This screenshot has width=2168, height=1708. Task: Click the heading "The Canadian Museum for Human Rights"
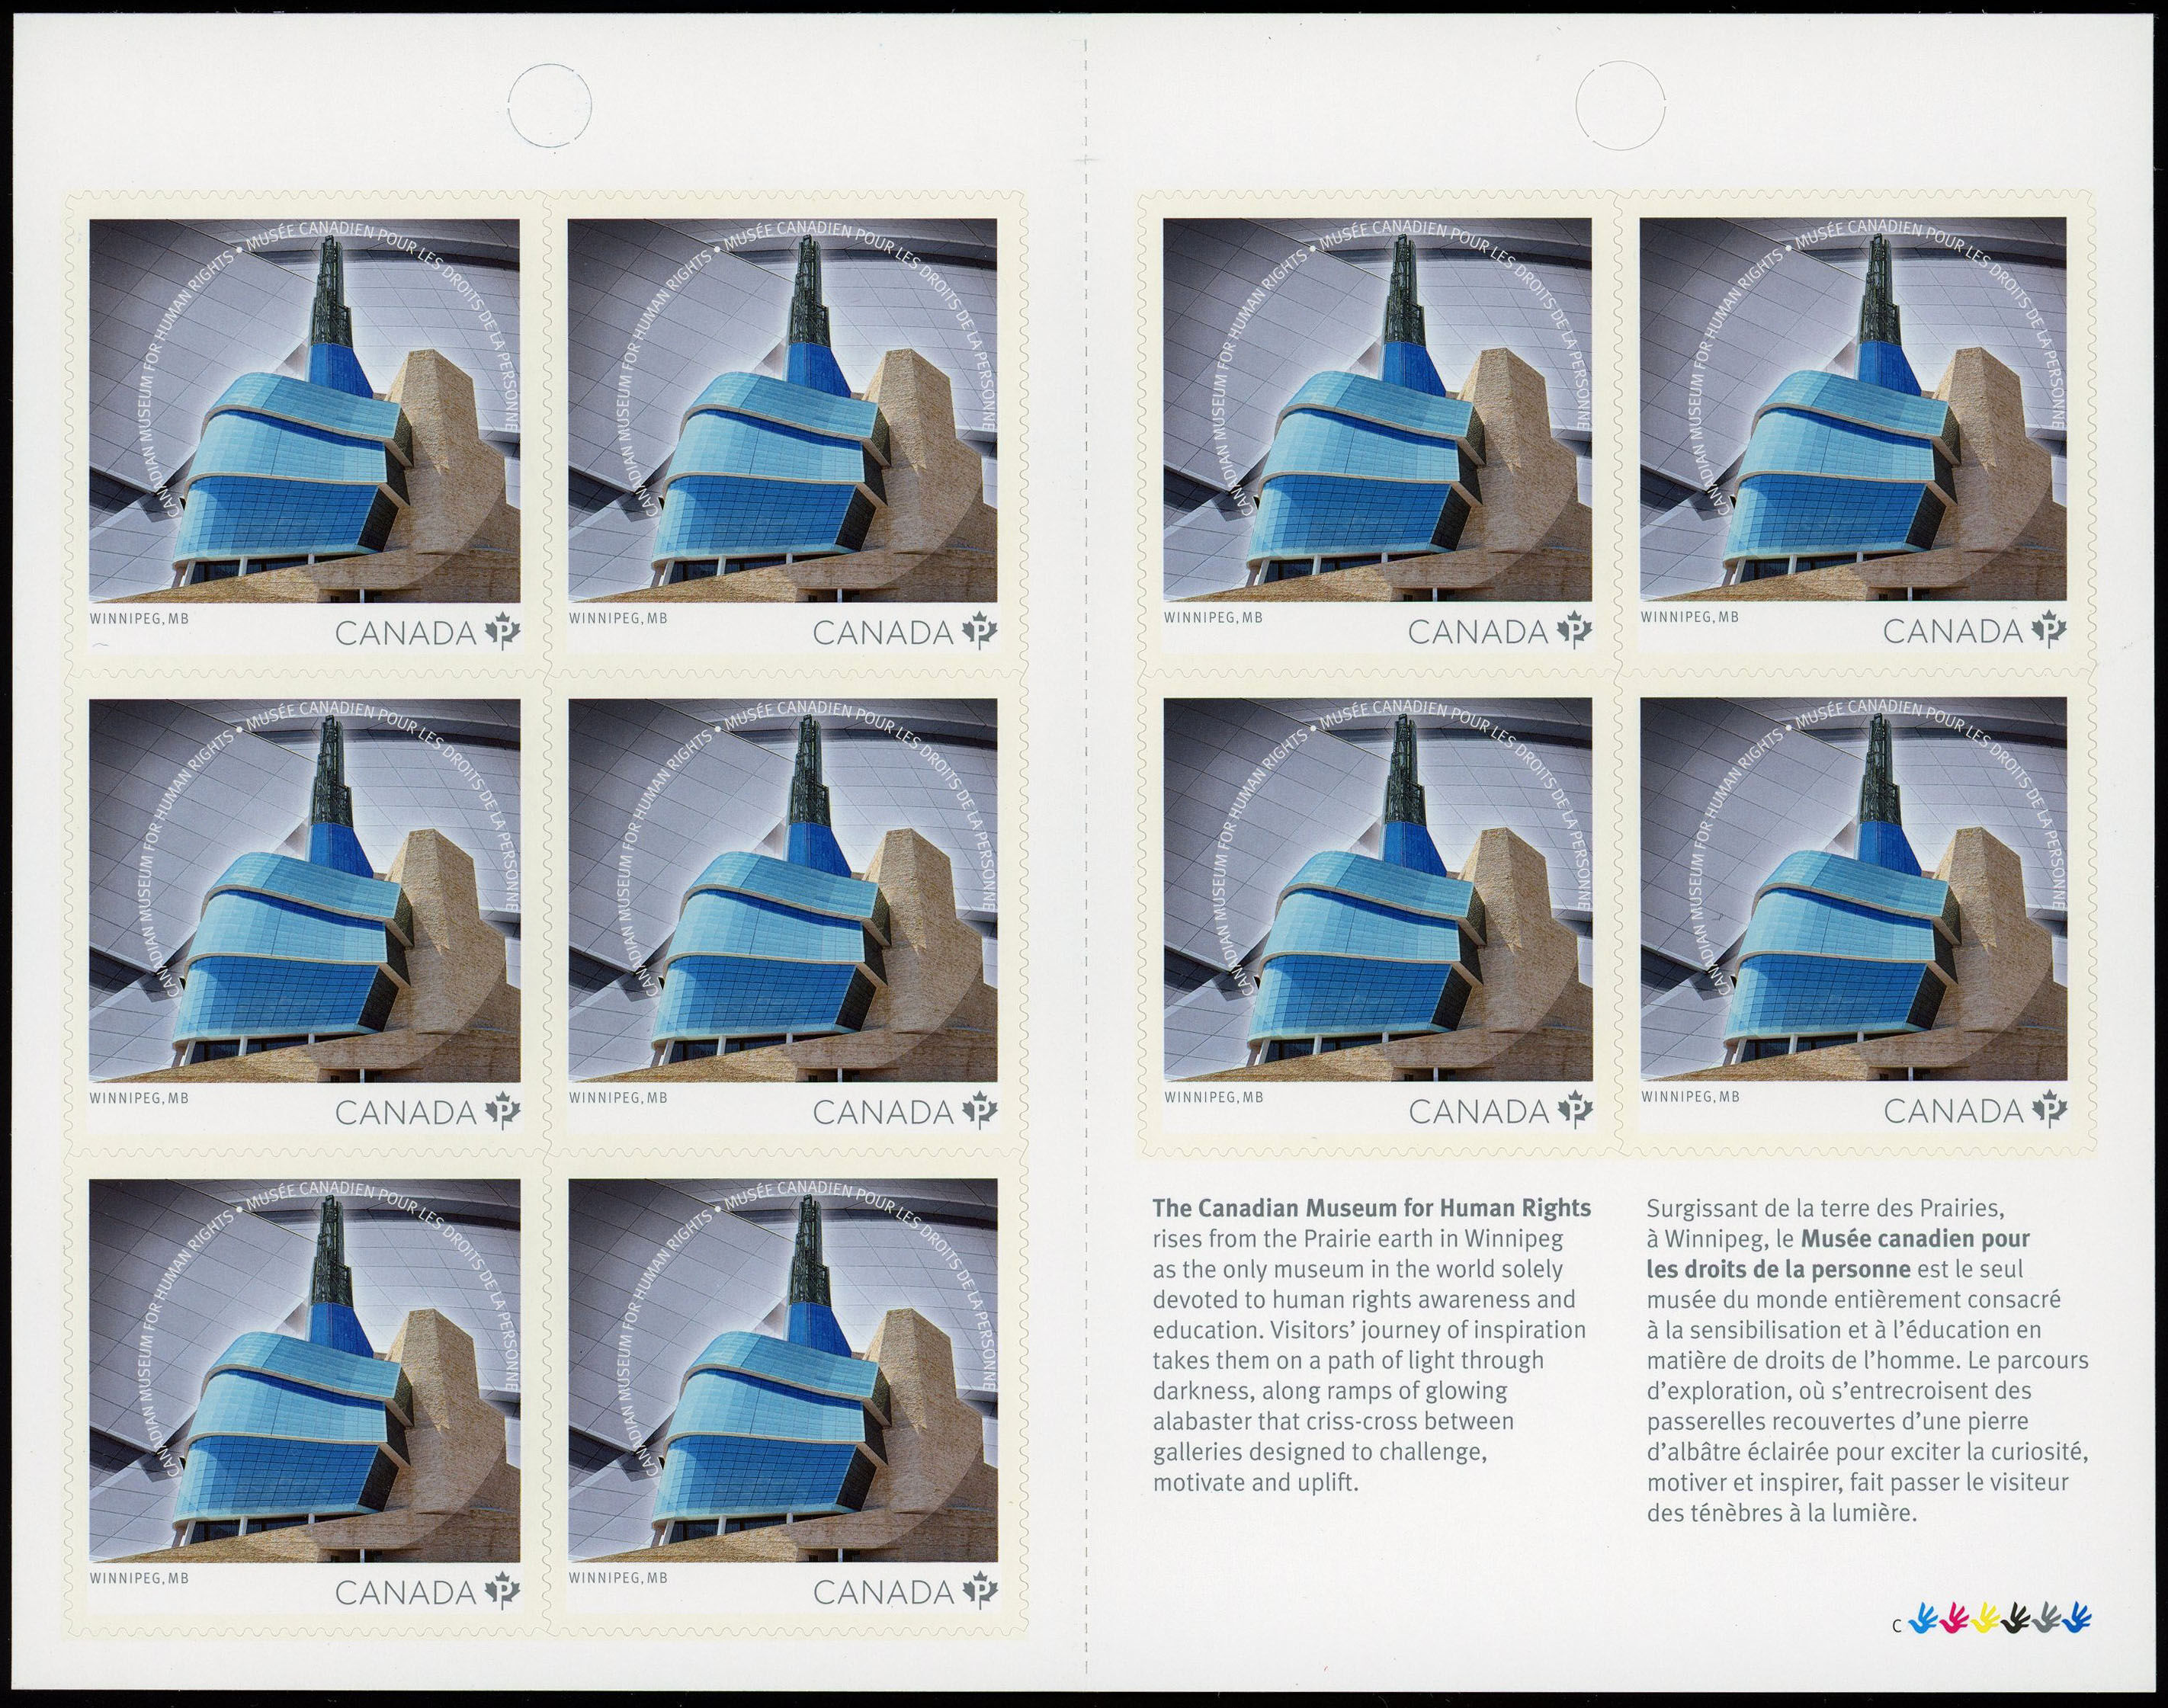tap(1371, 1208)
